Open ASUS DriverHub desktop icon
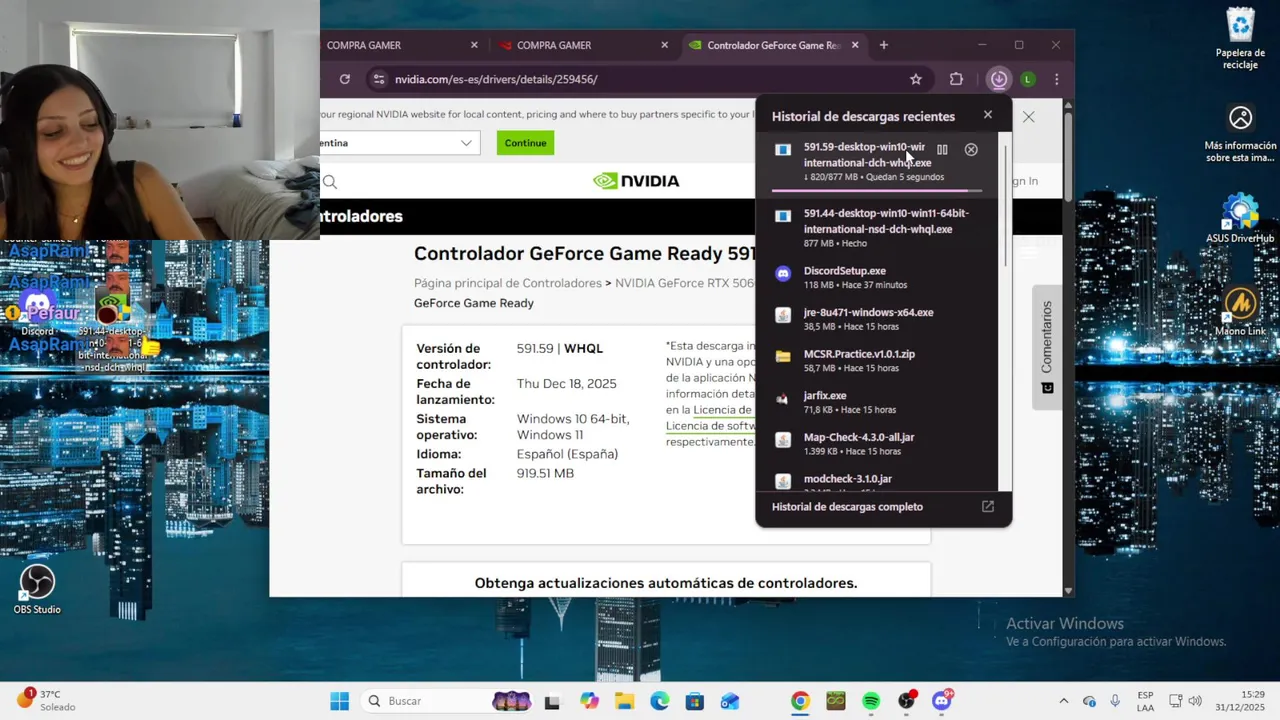Image resolution: width=1280 pixels, height=720 pixels. click(x=1240, y=218)
